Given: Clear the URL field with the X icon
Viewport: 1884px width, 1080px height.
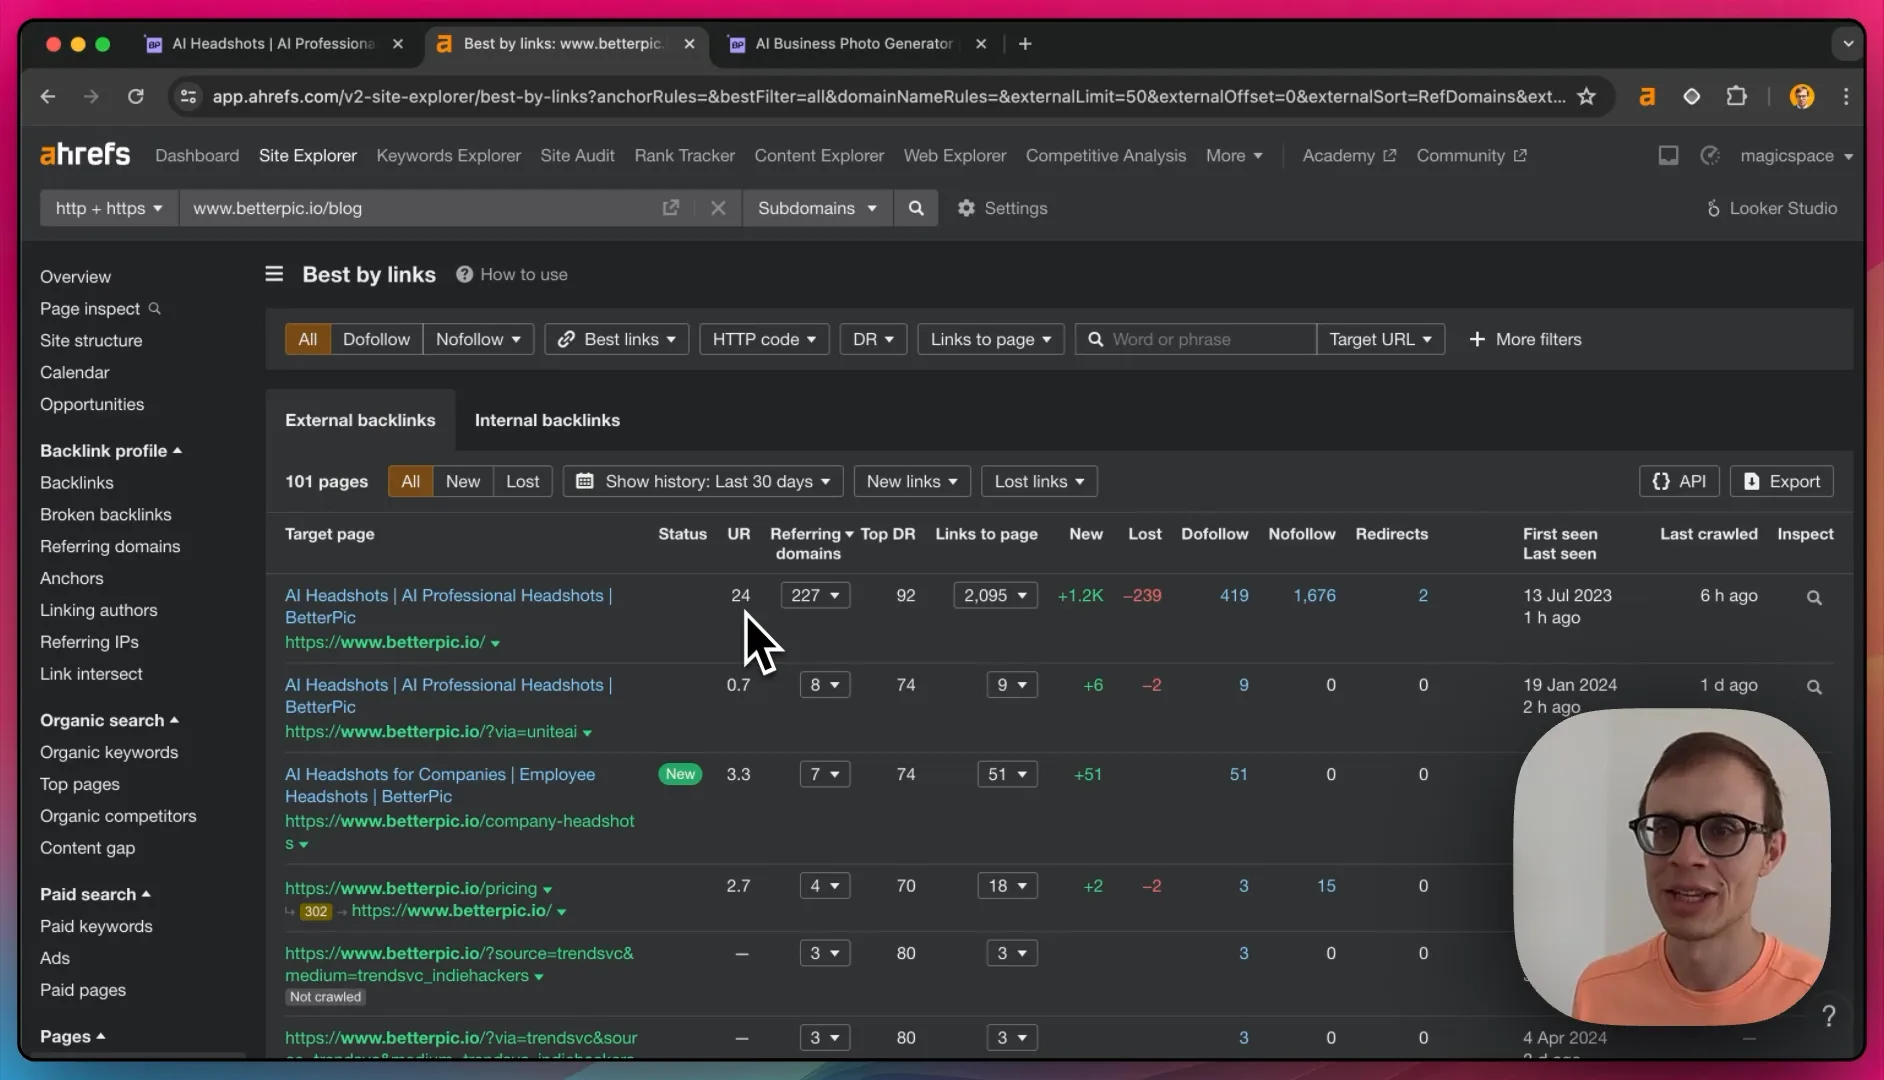Looking at the screenshot, I should 718,208.
